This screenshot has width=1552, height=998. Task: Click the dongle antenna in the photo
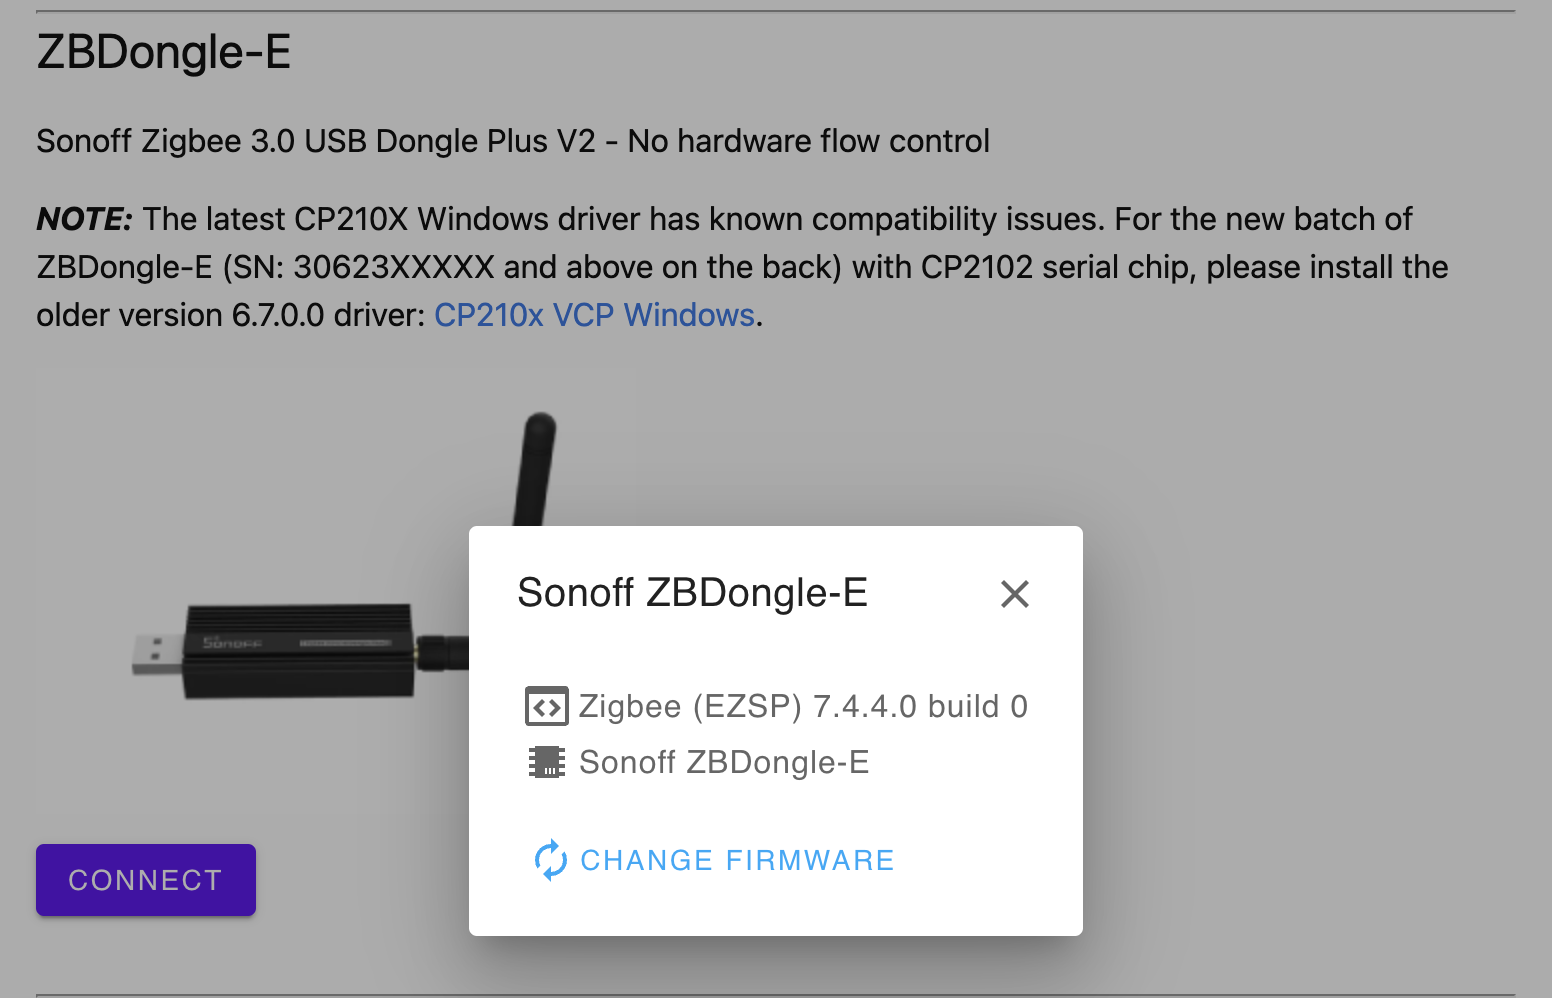tap(537, 460)
